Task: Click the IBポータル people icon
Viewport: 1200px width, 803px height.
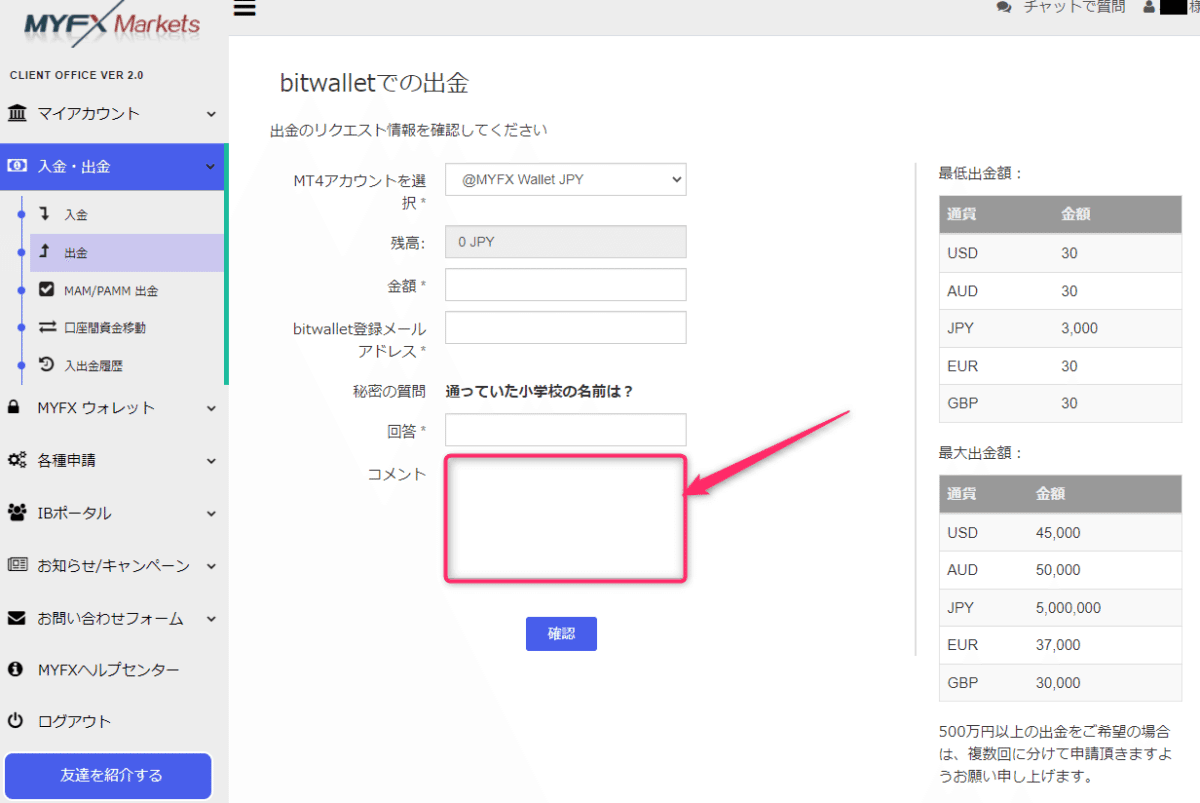Action: 17,513
